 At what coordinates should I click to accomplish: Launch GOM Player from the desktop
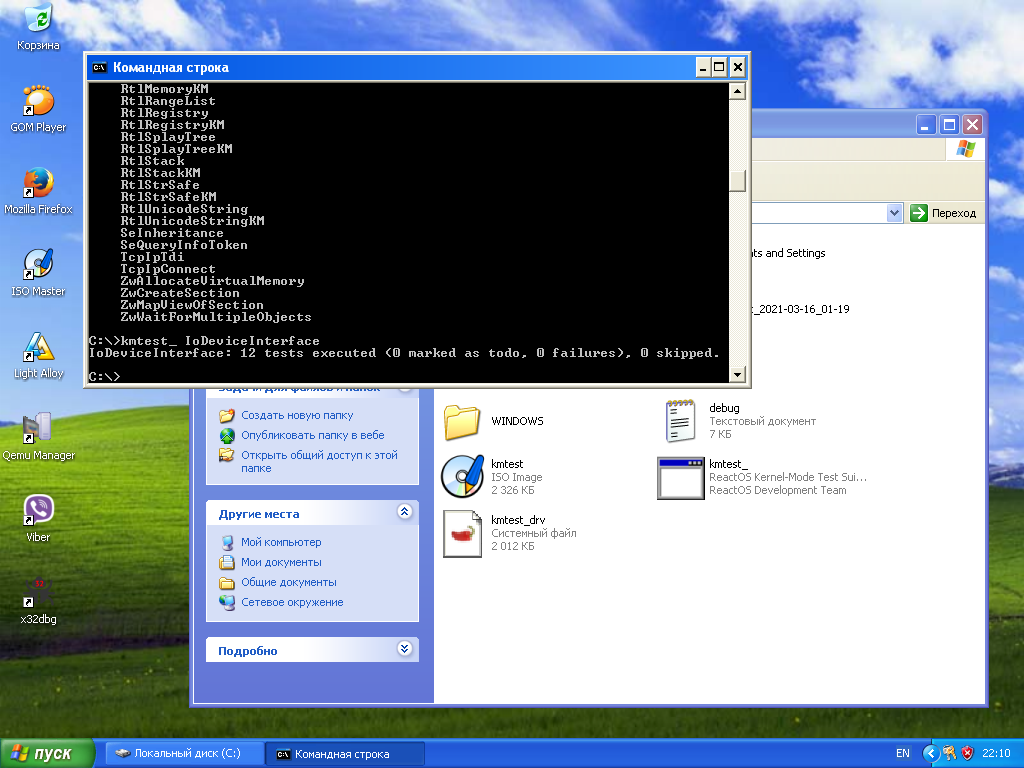point(38,100)
